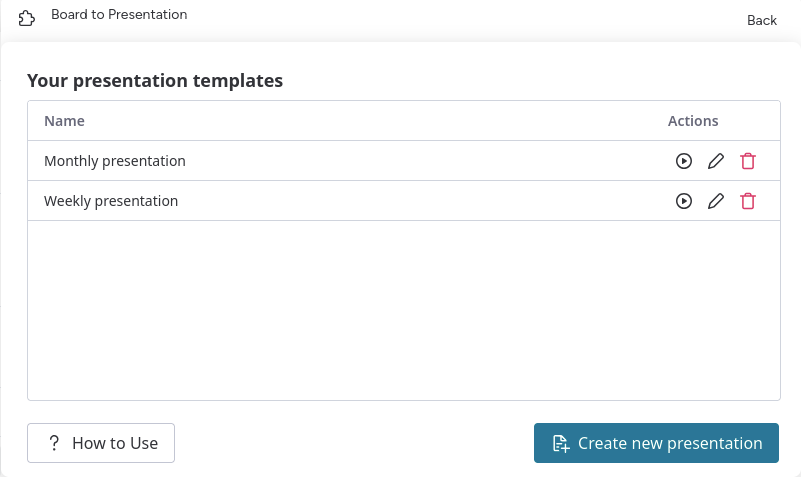Select the Monthly presentation name
Screen dimensions: 801x477
[x=115, y=161]
